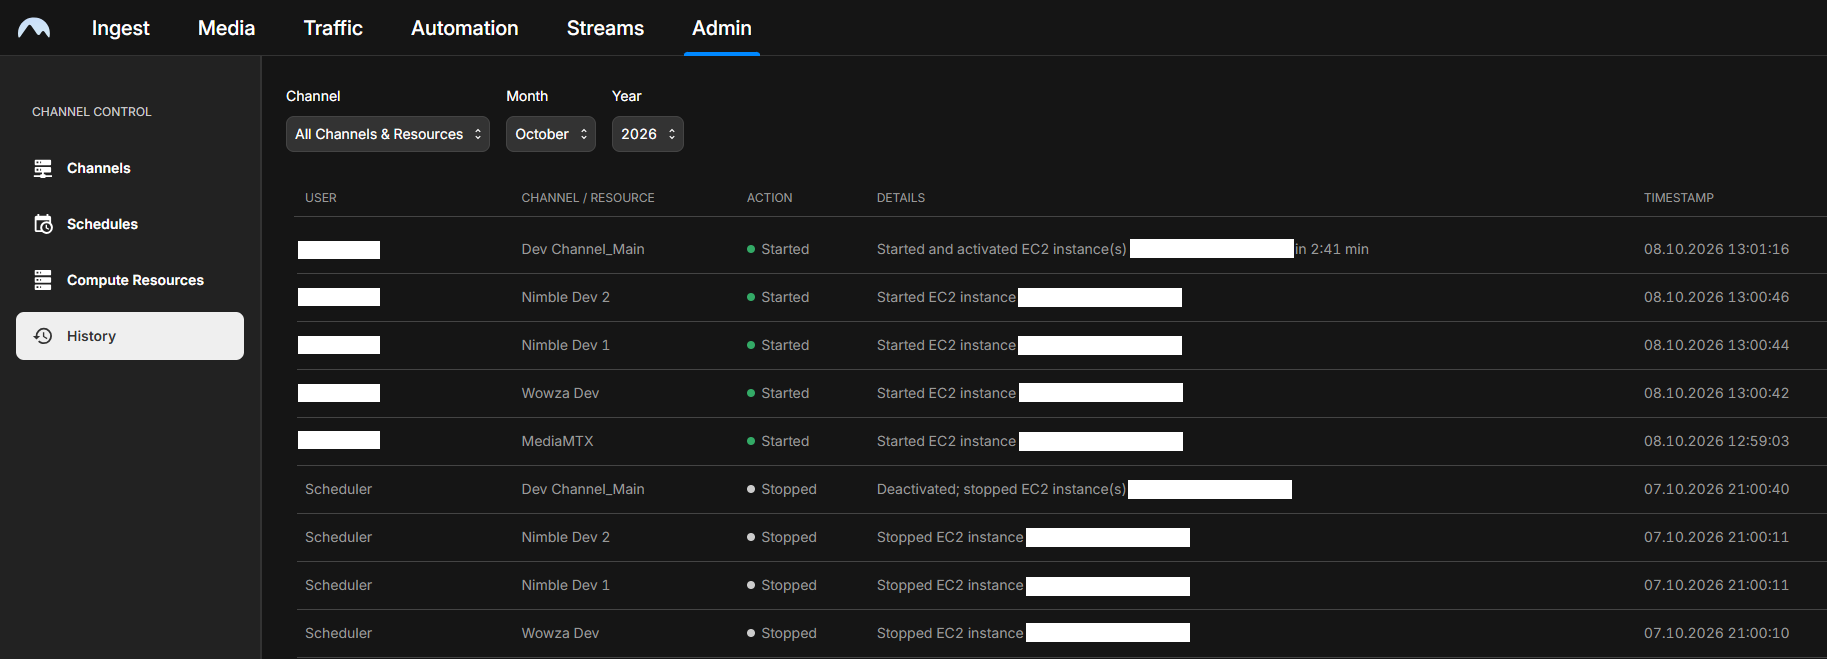This screenshot has height=659, width=1827.
Task: Click the ACTION column header
Action: click(770, 198)
